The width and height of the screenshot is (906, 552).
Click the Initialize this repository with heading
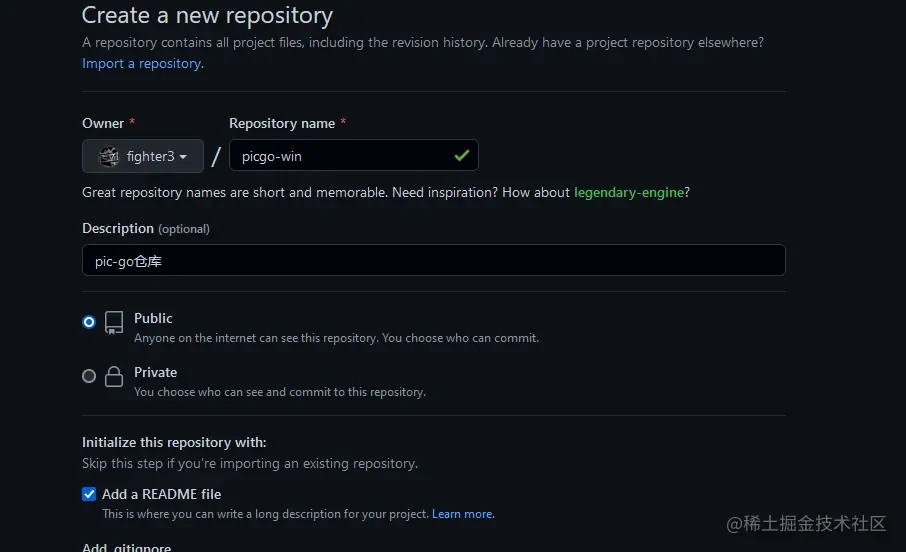click(174, 442)
